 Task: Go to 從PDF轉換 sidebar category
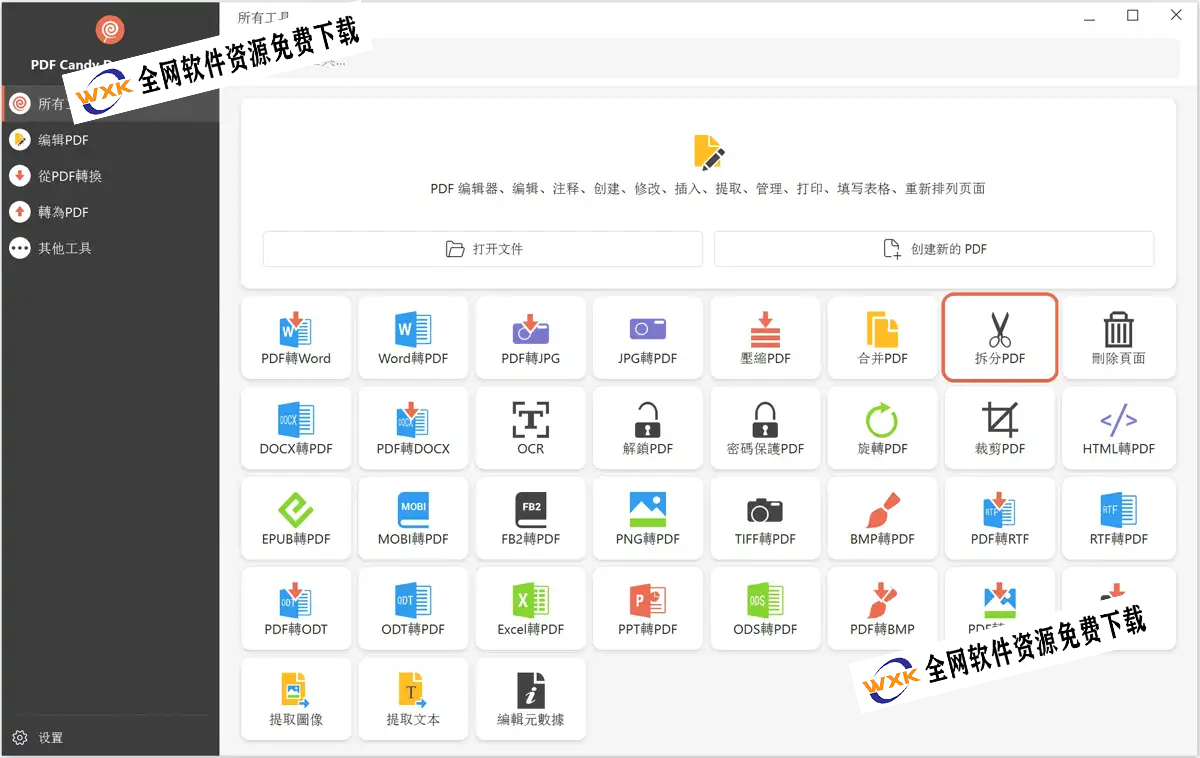[x=70, y=176]
